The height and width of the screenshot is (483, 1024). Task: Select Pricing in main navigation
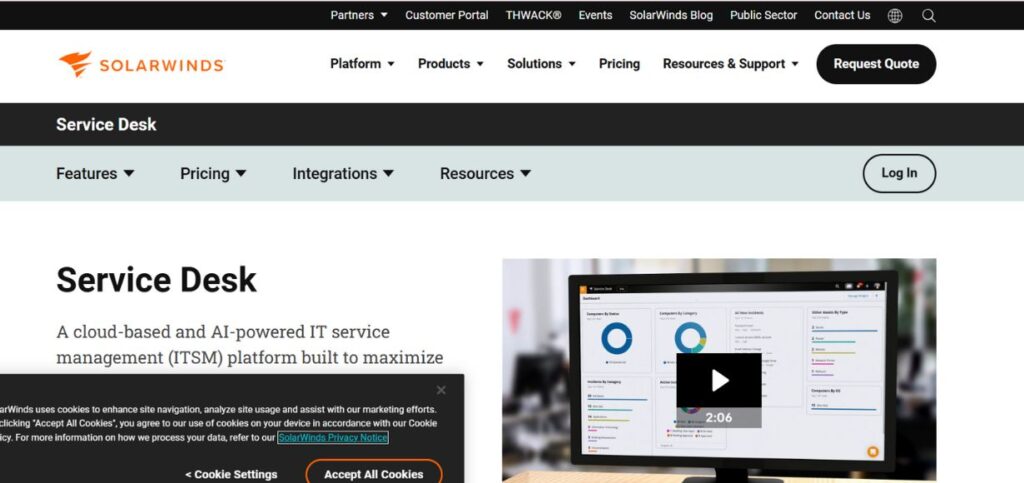619,64
